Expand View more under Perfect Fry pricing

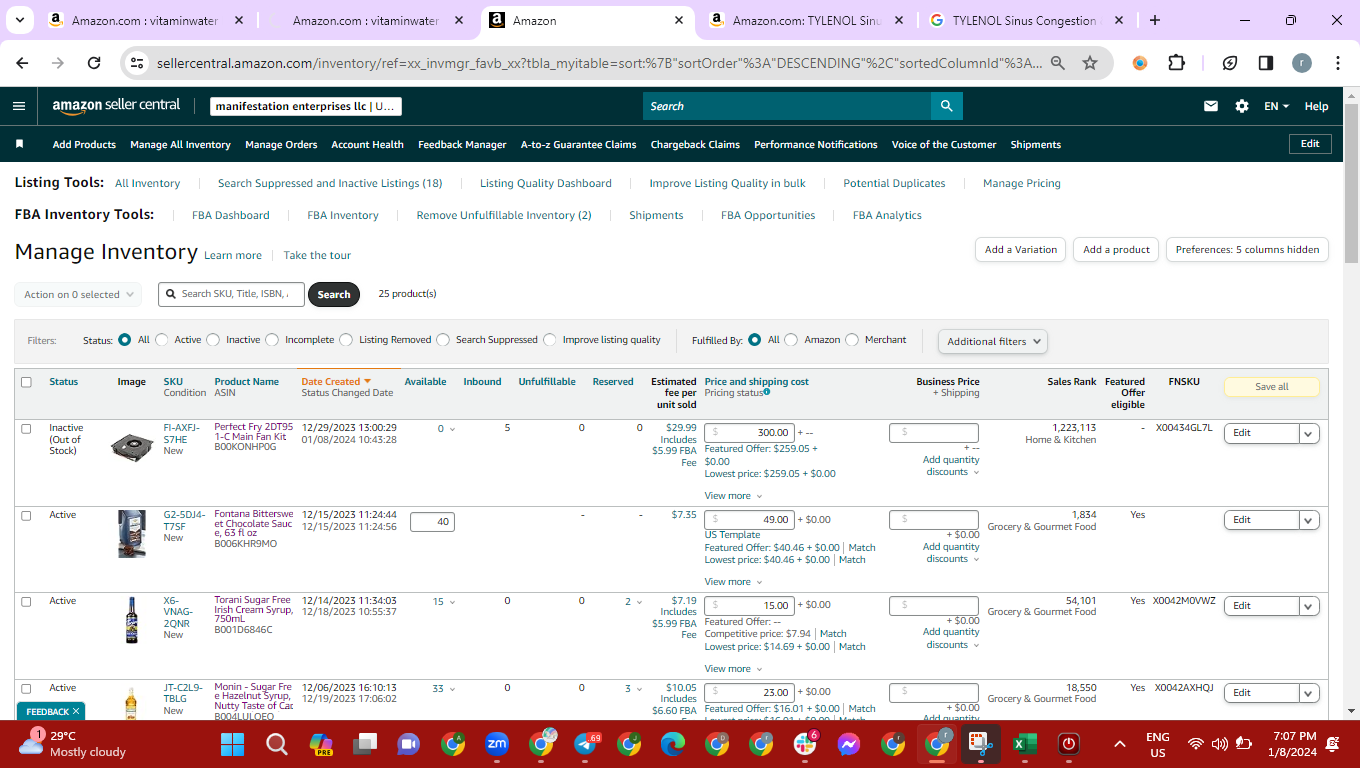pyautogui.click(x=733, y=496)
